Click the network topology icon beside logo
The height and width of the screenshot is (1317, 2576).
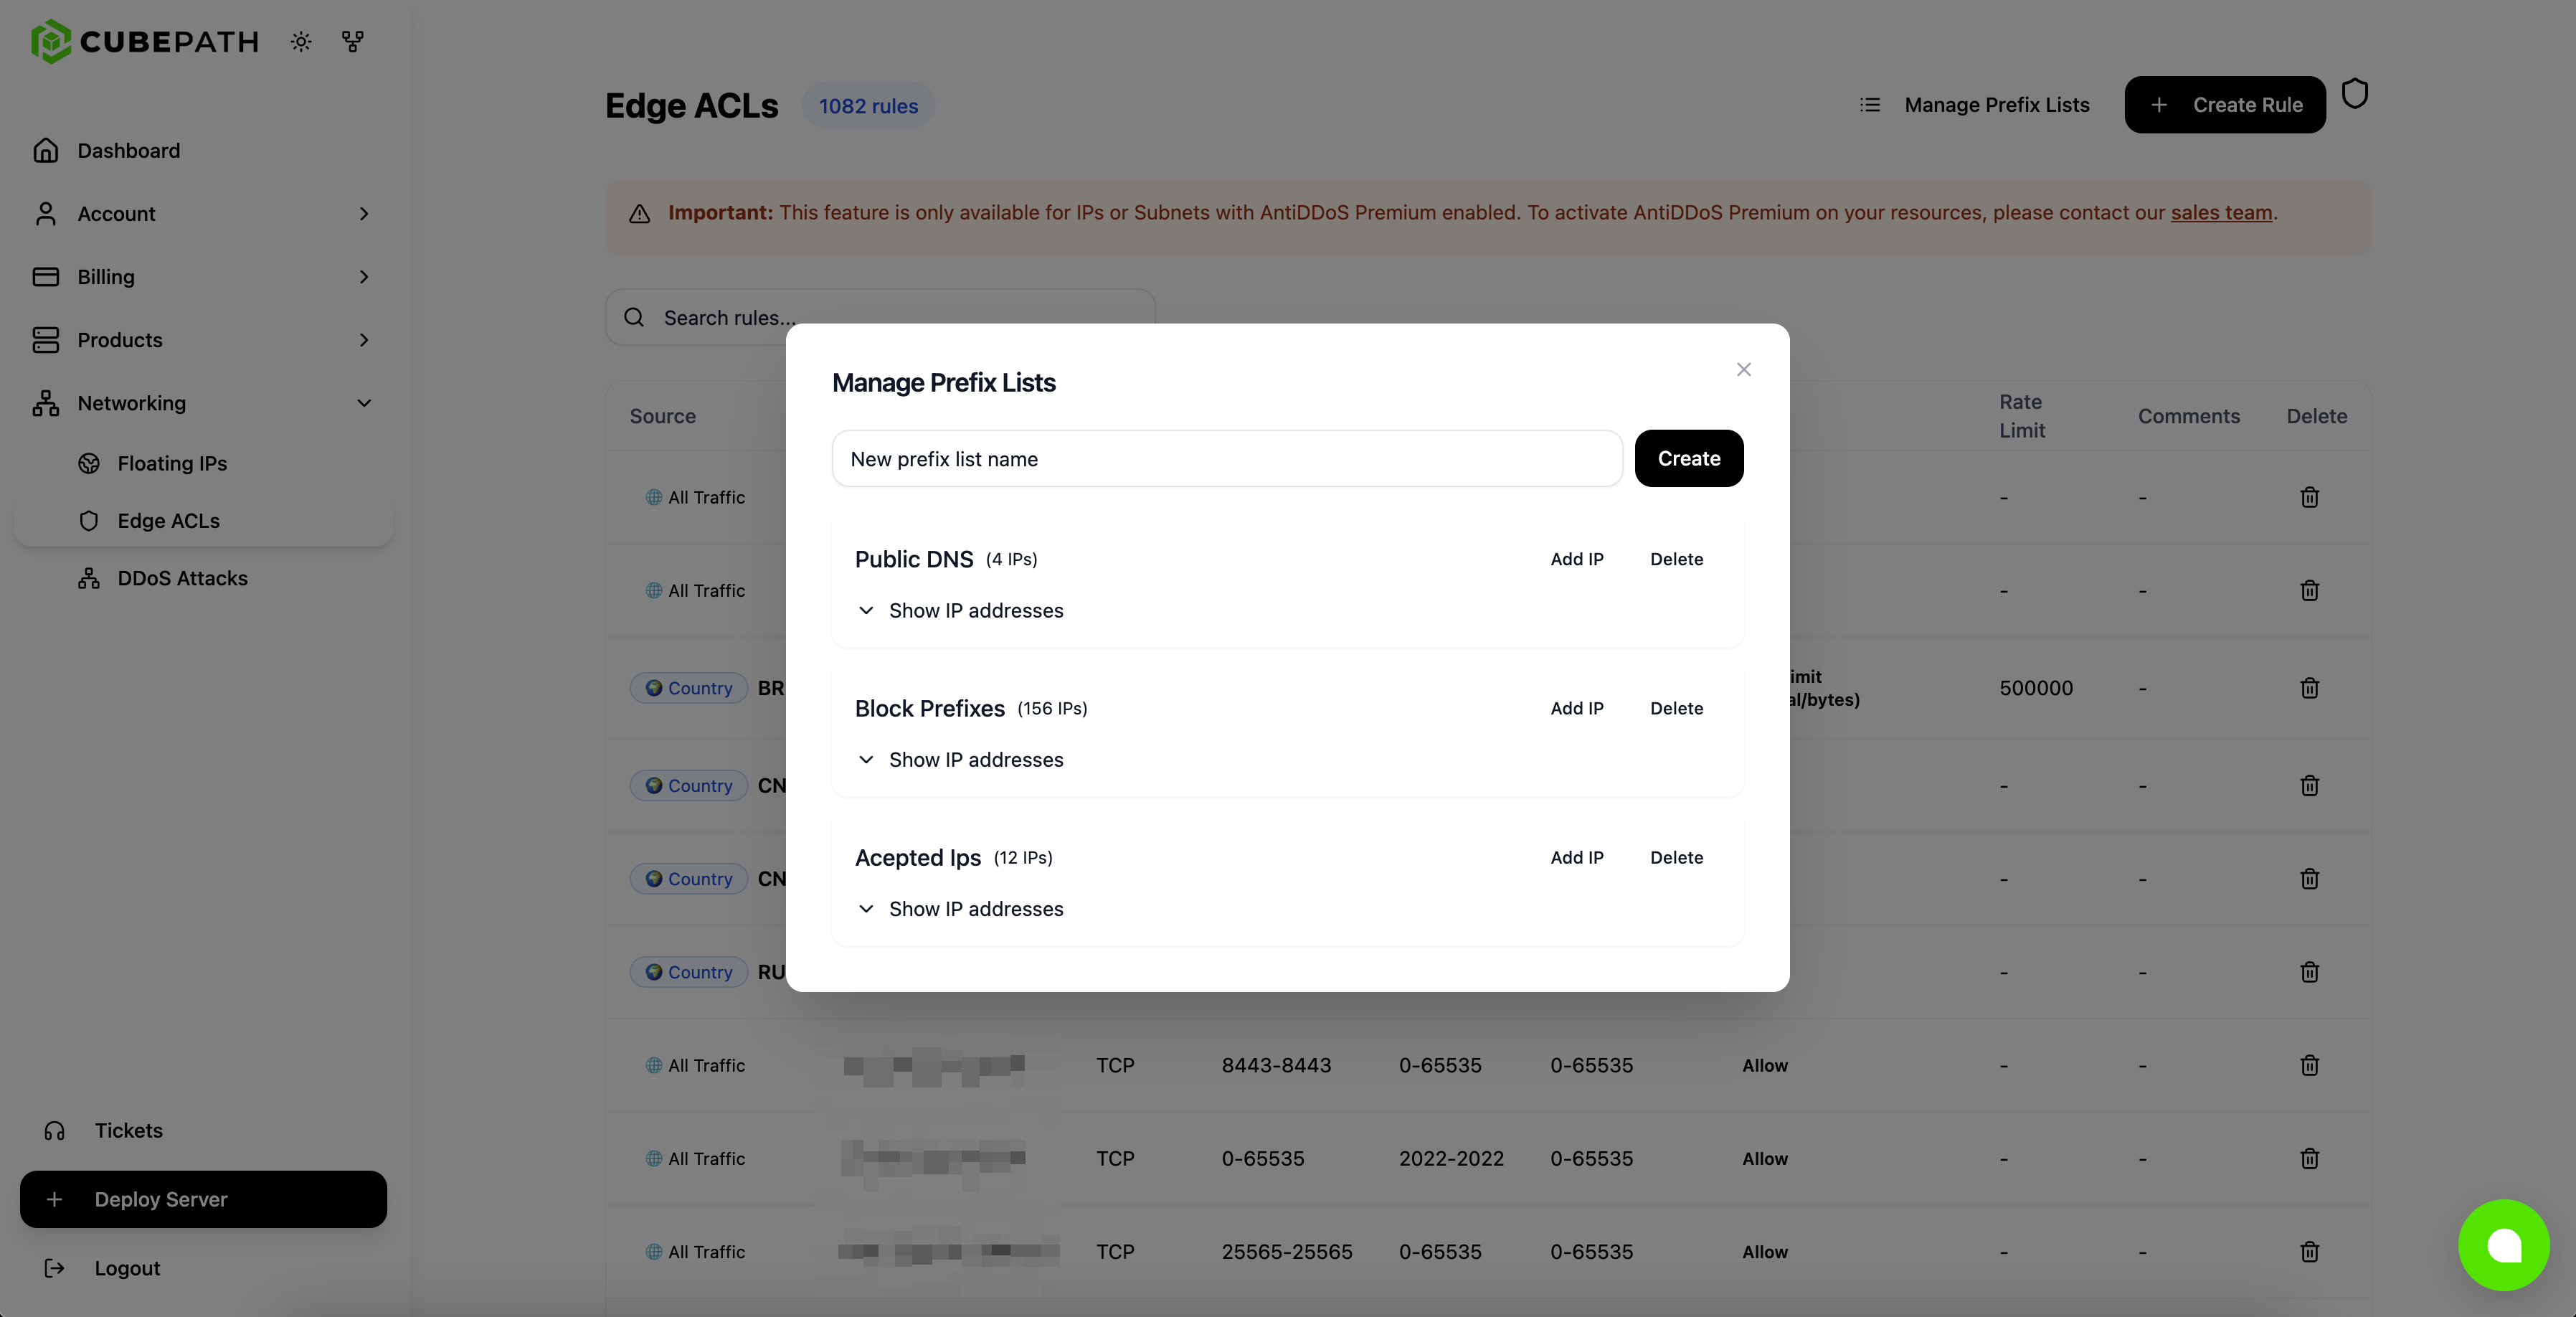tap(352, 41)
